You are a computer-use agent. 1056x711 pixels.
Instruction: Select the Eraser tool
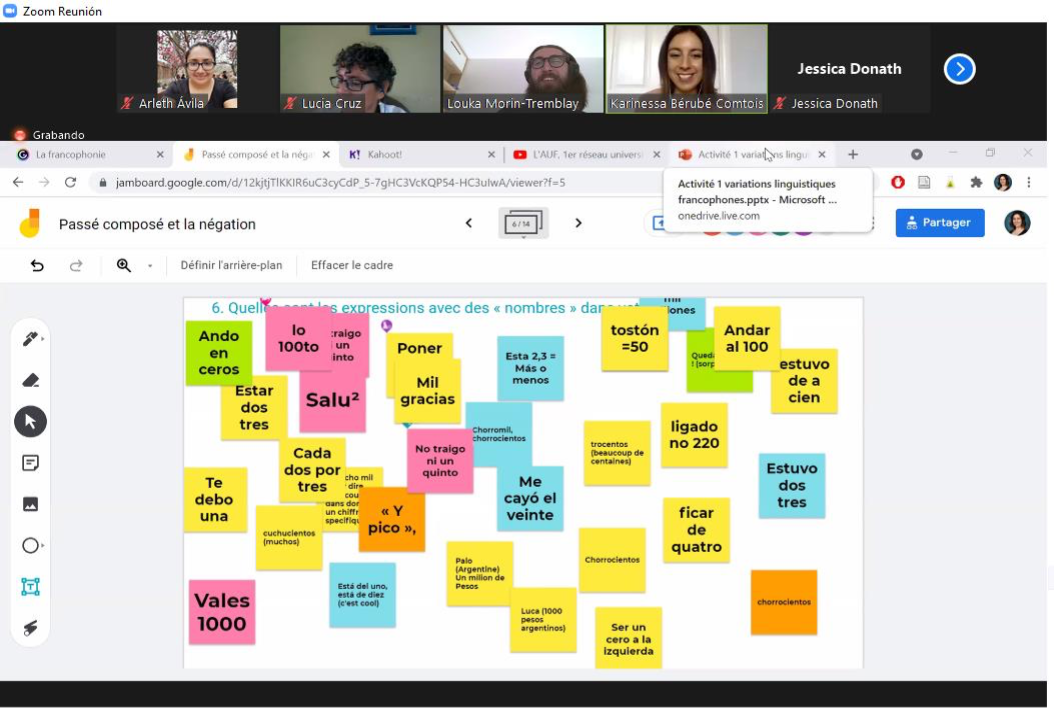click(x=30, y=380)
